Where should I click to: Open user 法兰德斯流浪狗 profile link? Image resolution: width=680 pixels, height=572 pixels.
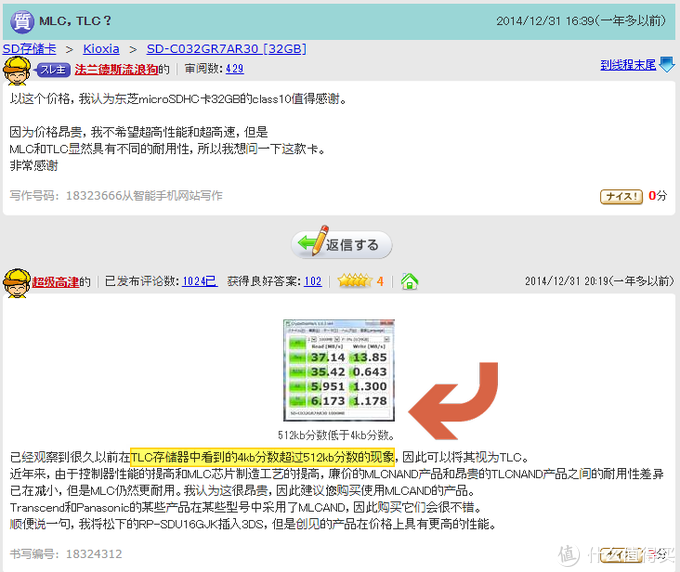pos(116,69)
